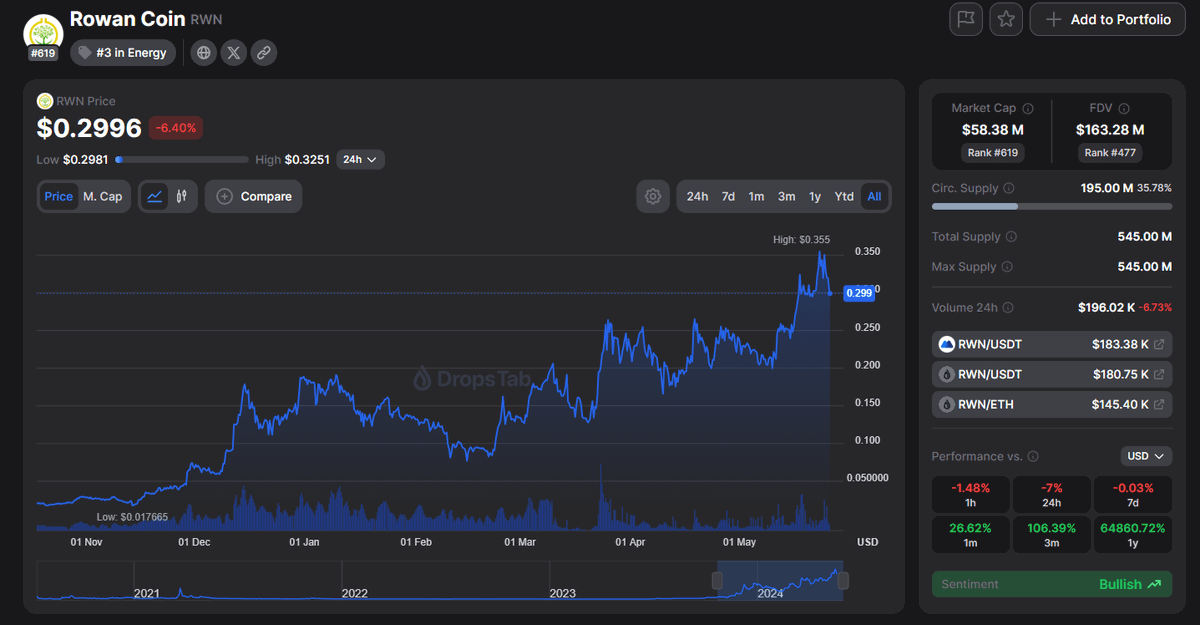
Task: Click the #3 in Energy tag
Action: 123,53
